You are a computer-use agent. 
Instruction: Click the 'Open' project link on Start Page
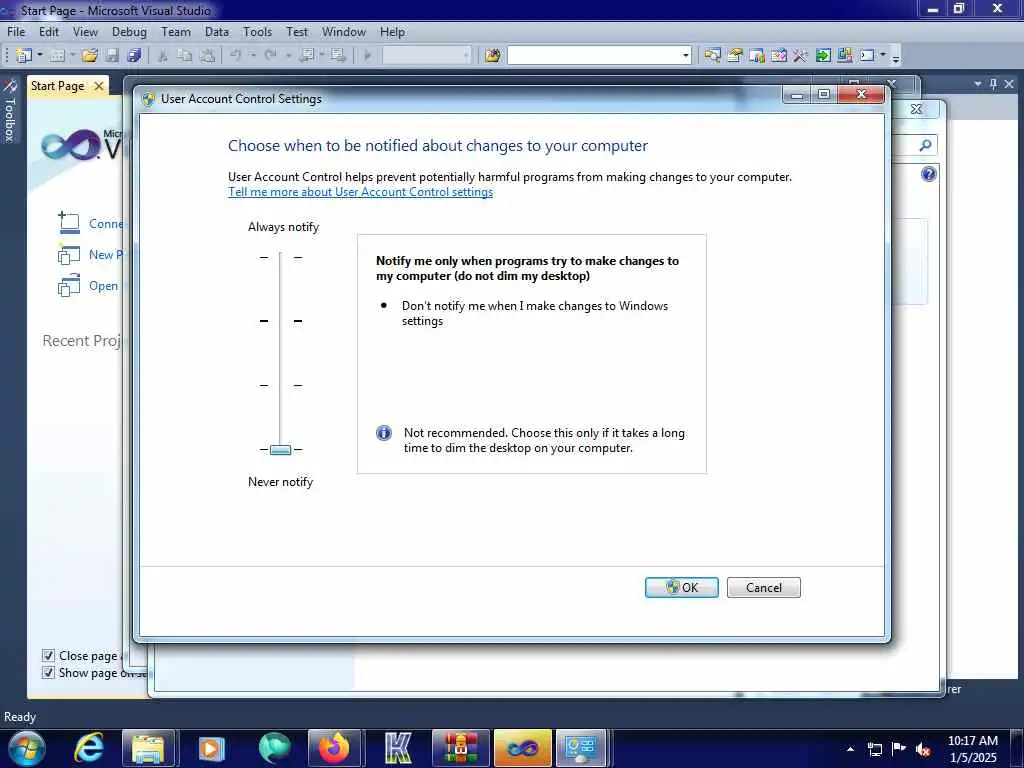pos(103,286)
